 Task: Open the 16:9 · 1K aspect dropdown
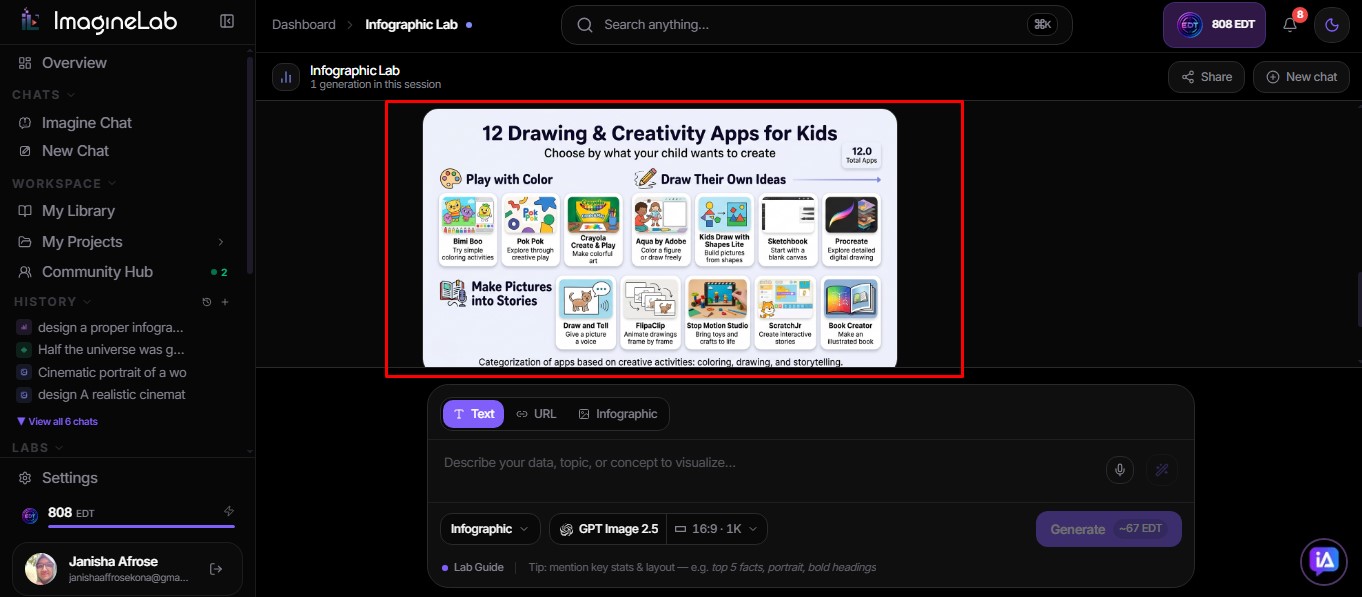(717, 529)
